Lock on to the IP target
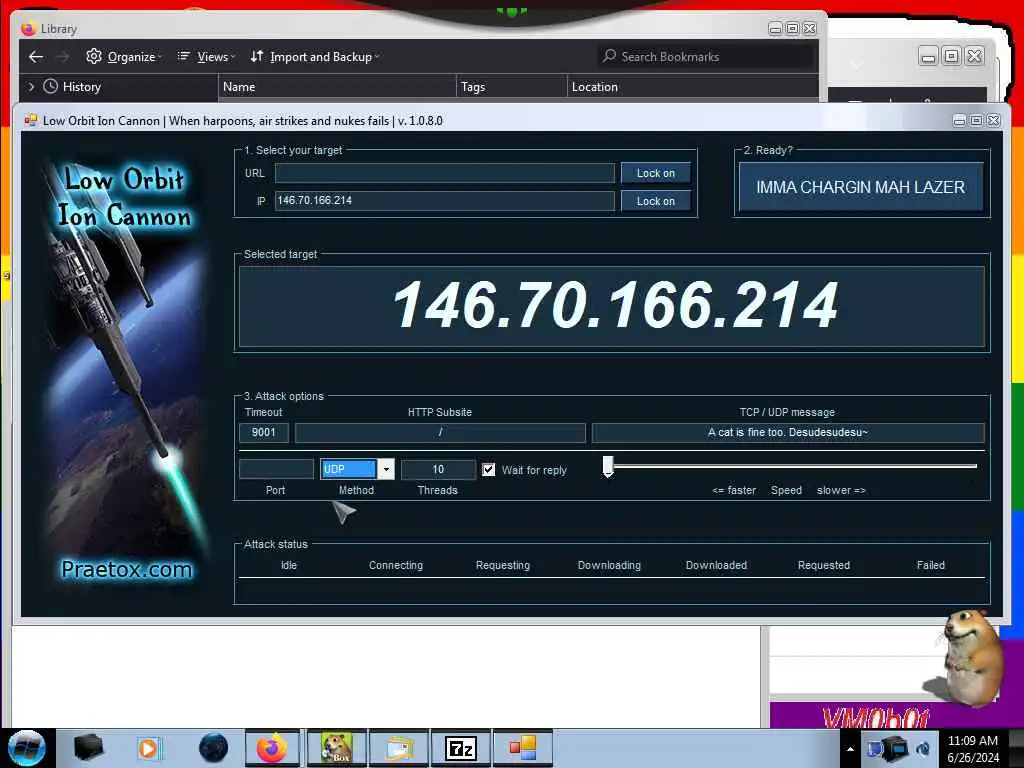The width and height of the screenshot is (1024, 768). [656, 201]
